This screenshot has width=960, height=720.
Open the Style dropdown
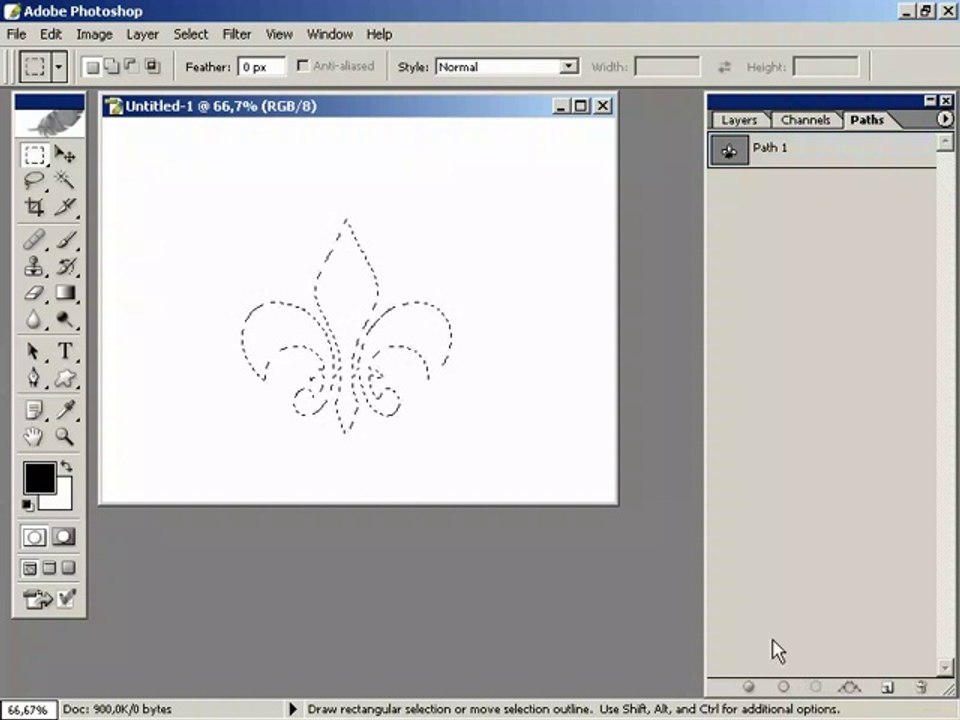[569, 66]
